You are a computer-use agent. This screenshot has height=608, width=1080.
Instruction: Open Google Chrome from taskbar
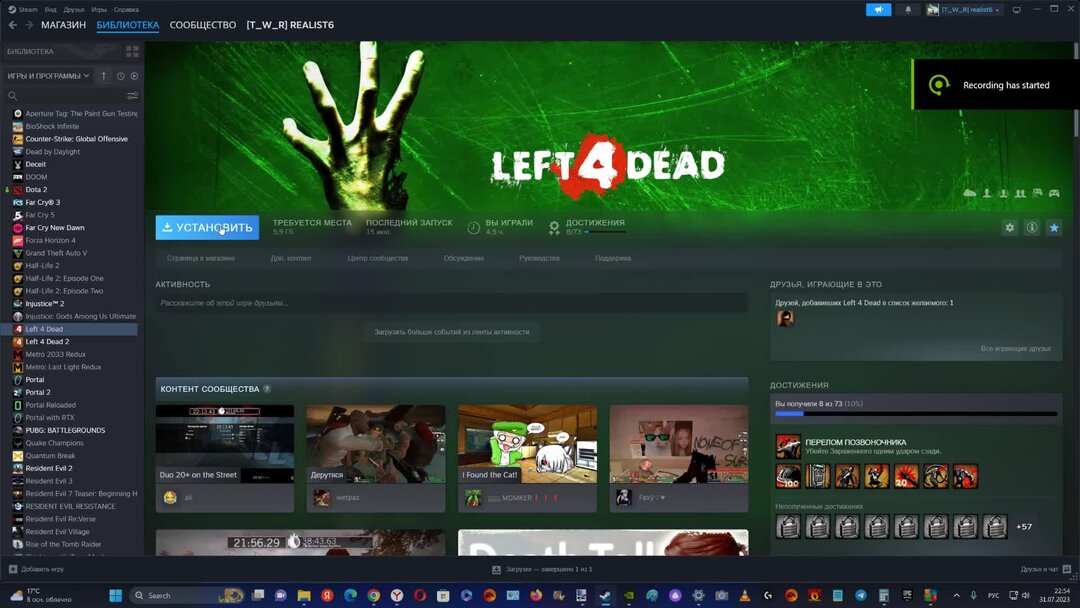coord(373,596)
